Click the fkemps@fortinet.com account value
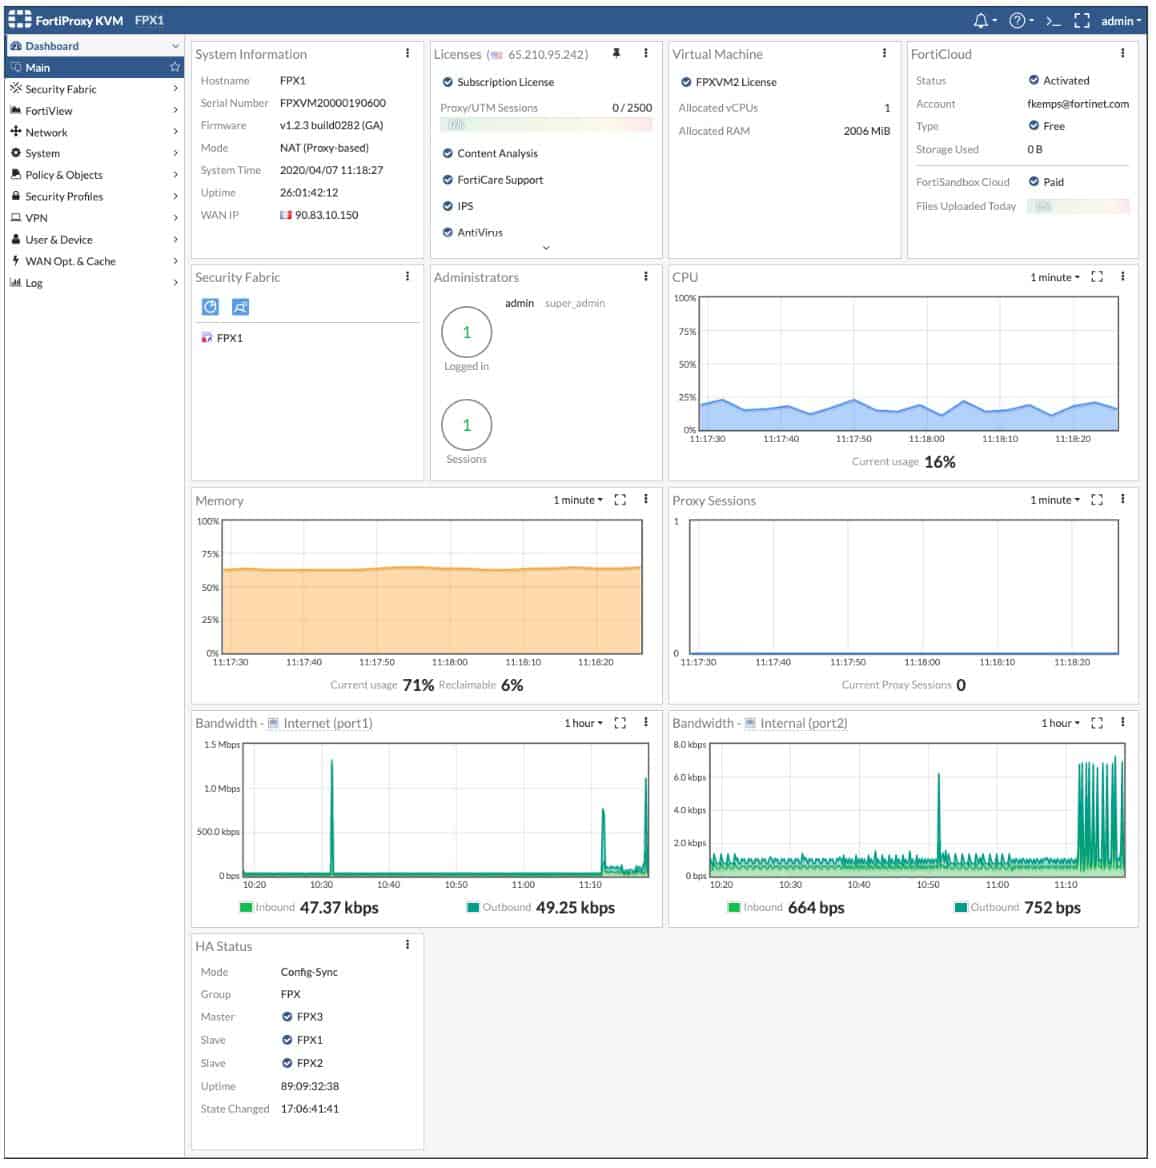Image resolution: width=1156 pixels, height=1168 pixels. tap(1078, 104)
